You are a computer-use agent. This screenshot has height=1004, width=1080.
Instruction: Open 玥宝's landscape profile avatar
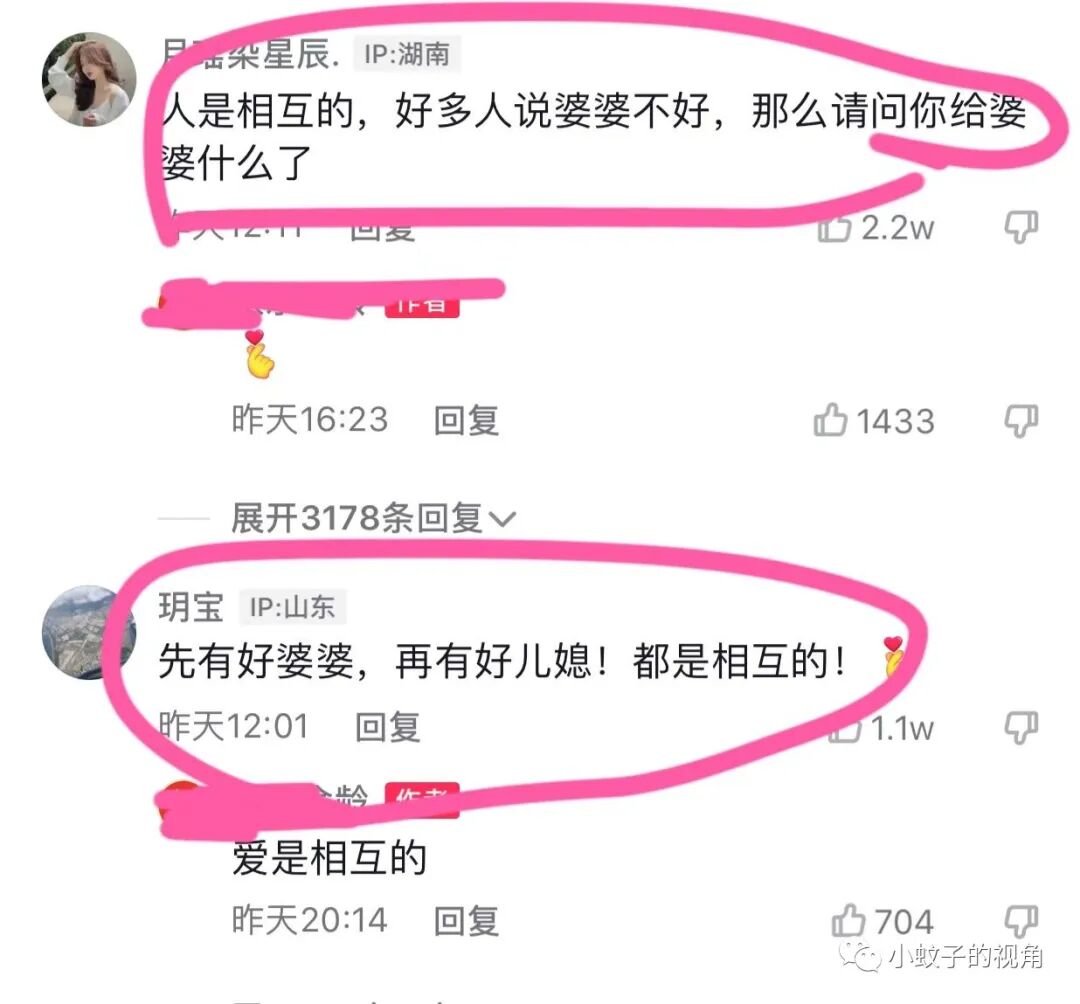coord(89,632)
